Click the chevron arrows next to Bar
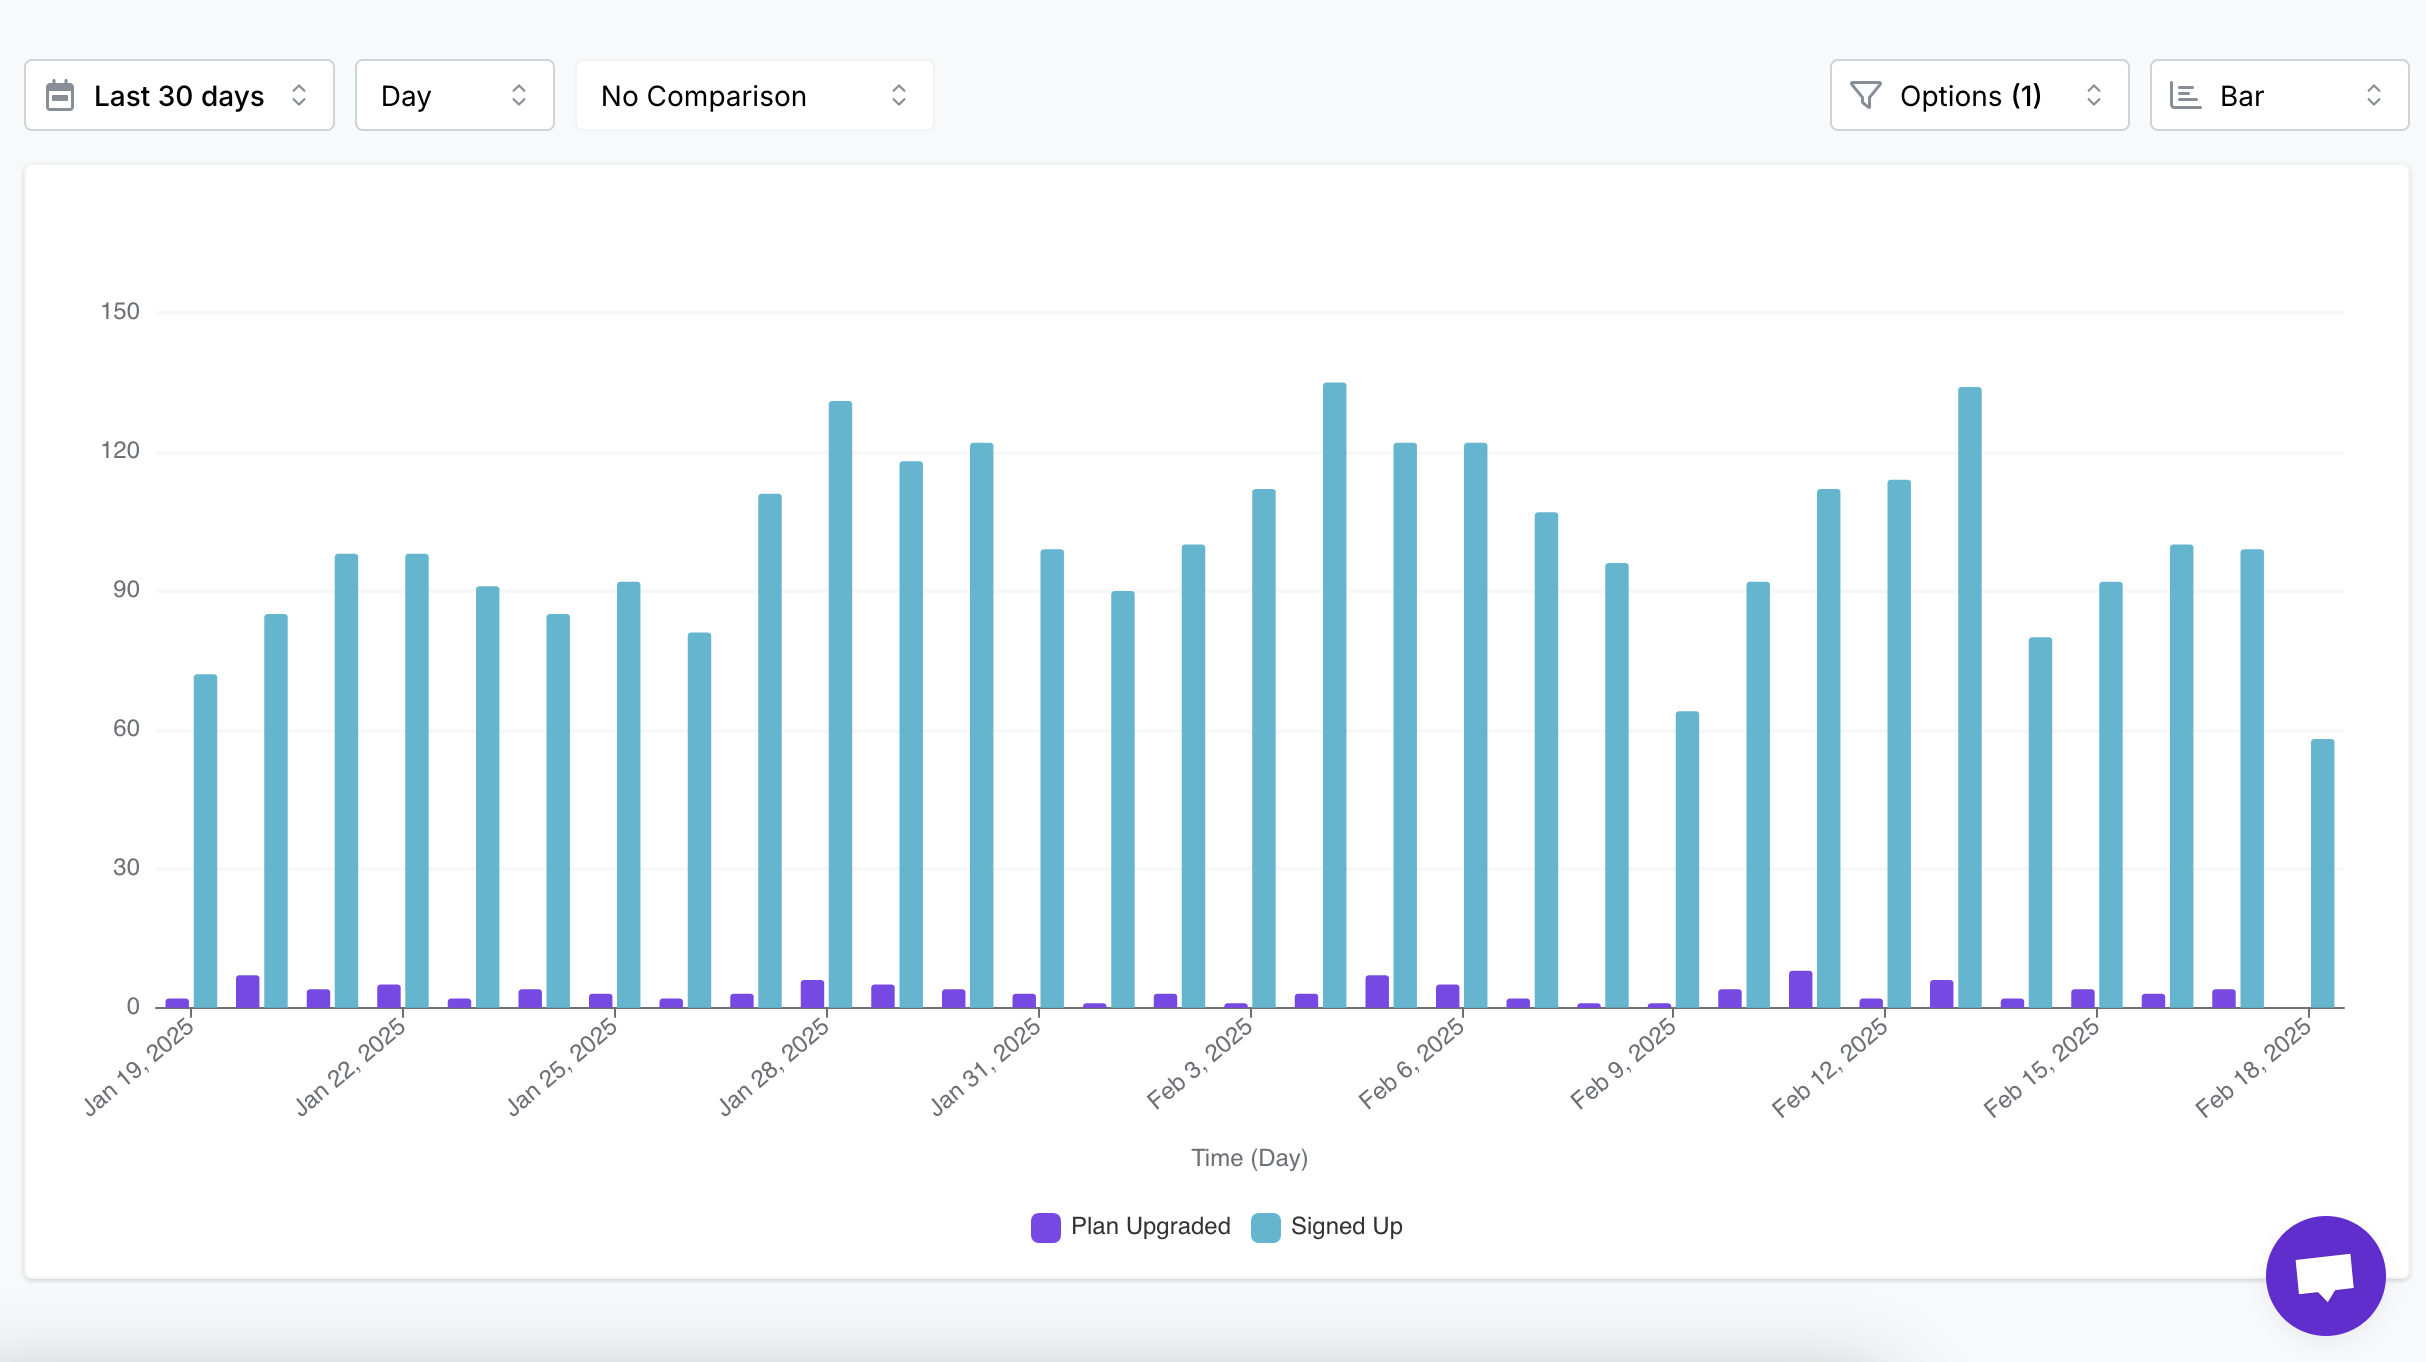 pyautogui.click(x=2373, y=96)
